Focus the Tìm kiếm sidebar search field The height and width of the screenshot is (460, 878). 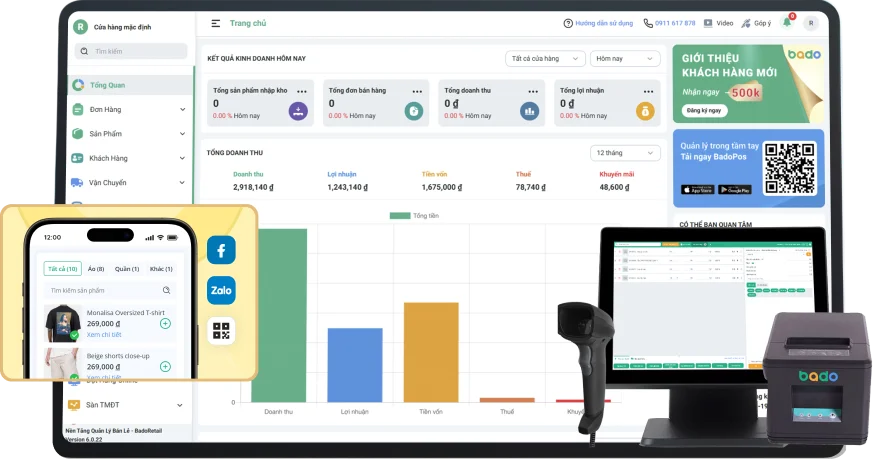tap(131, 51)
